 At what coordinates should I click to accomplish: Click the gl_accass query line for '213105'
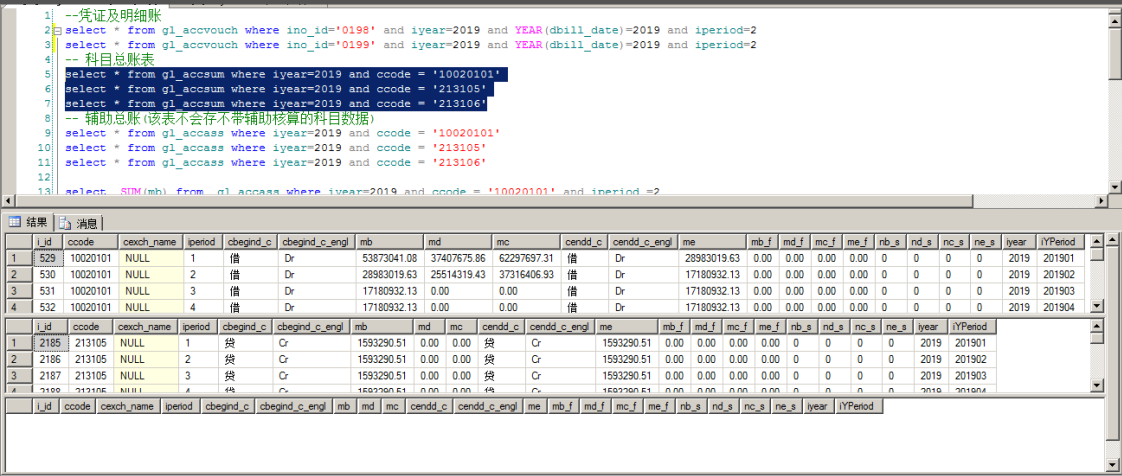pos(275,148)
